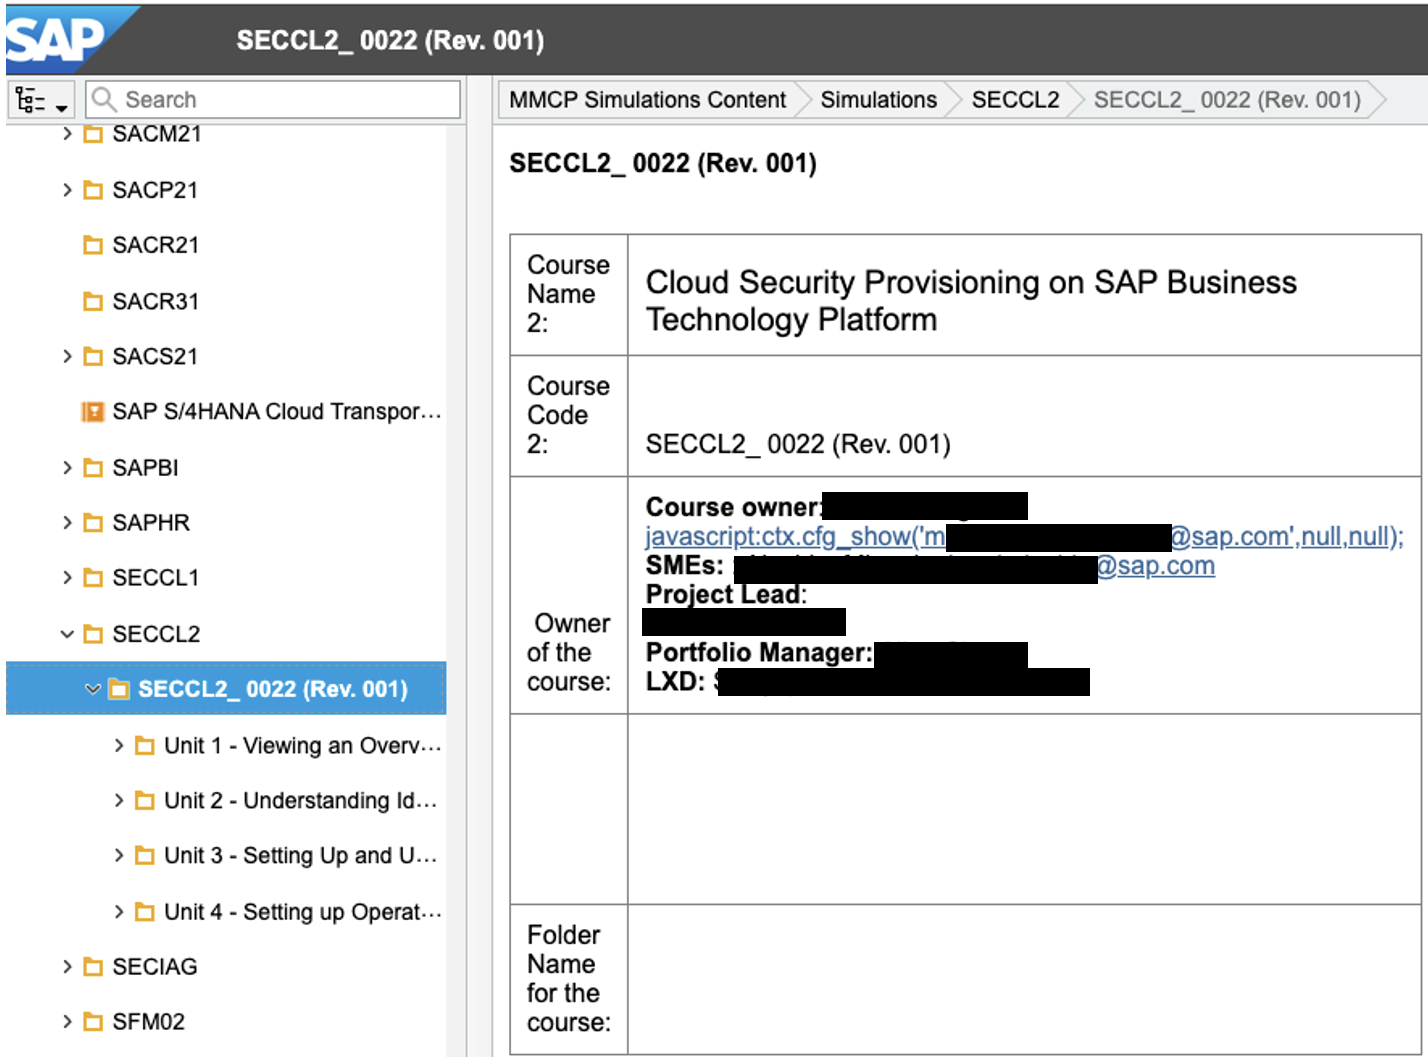Click the Course Code value cell text
This screenshot has height=1064, width=1428.
(x=798, y=444)
